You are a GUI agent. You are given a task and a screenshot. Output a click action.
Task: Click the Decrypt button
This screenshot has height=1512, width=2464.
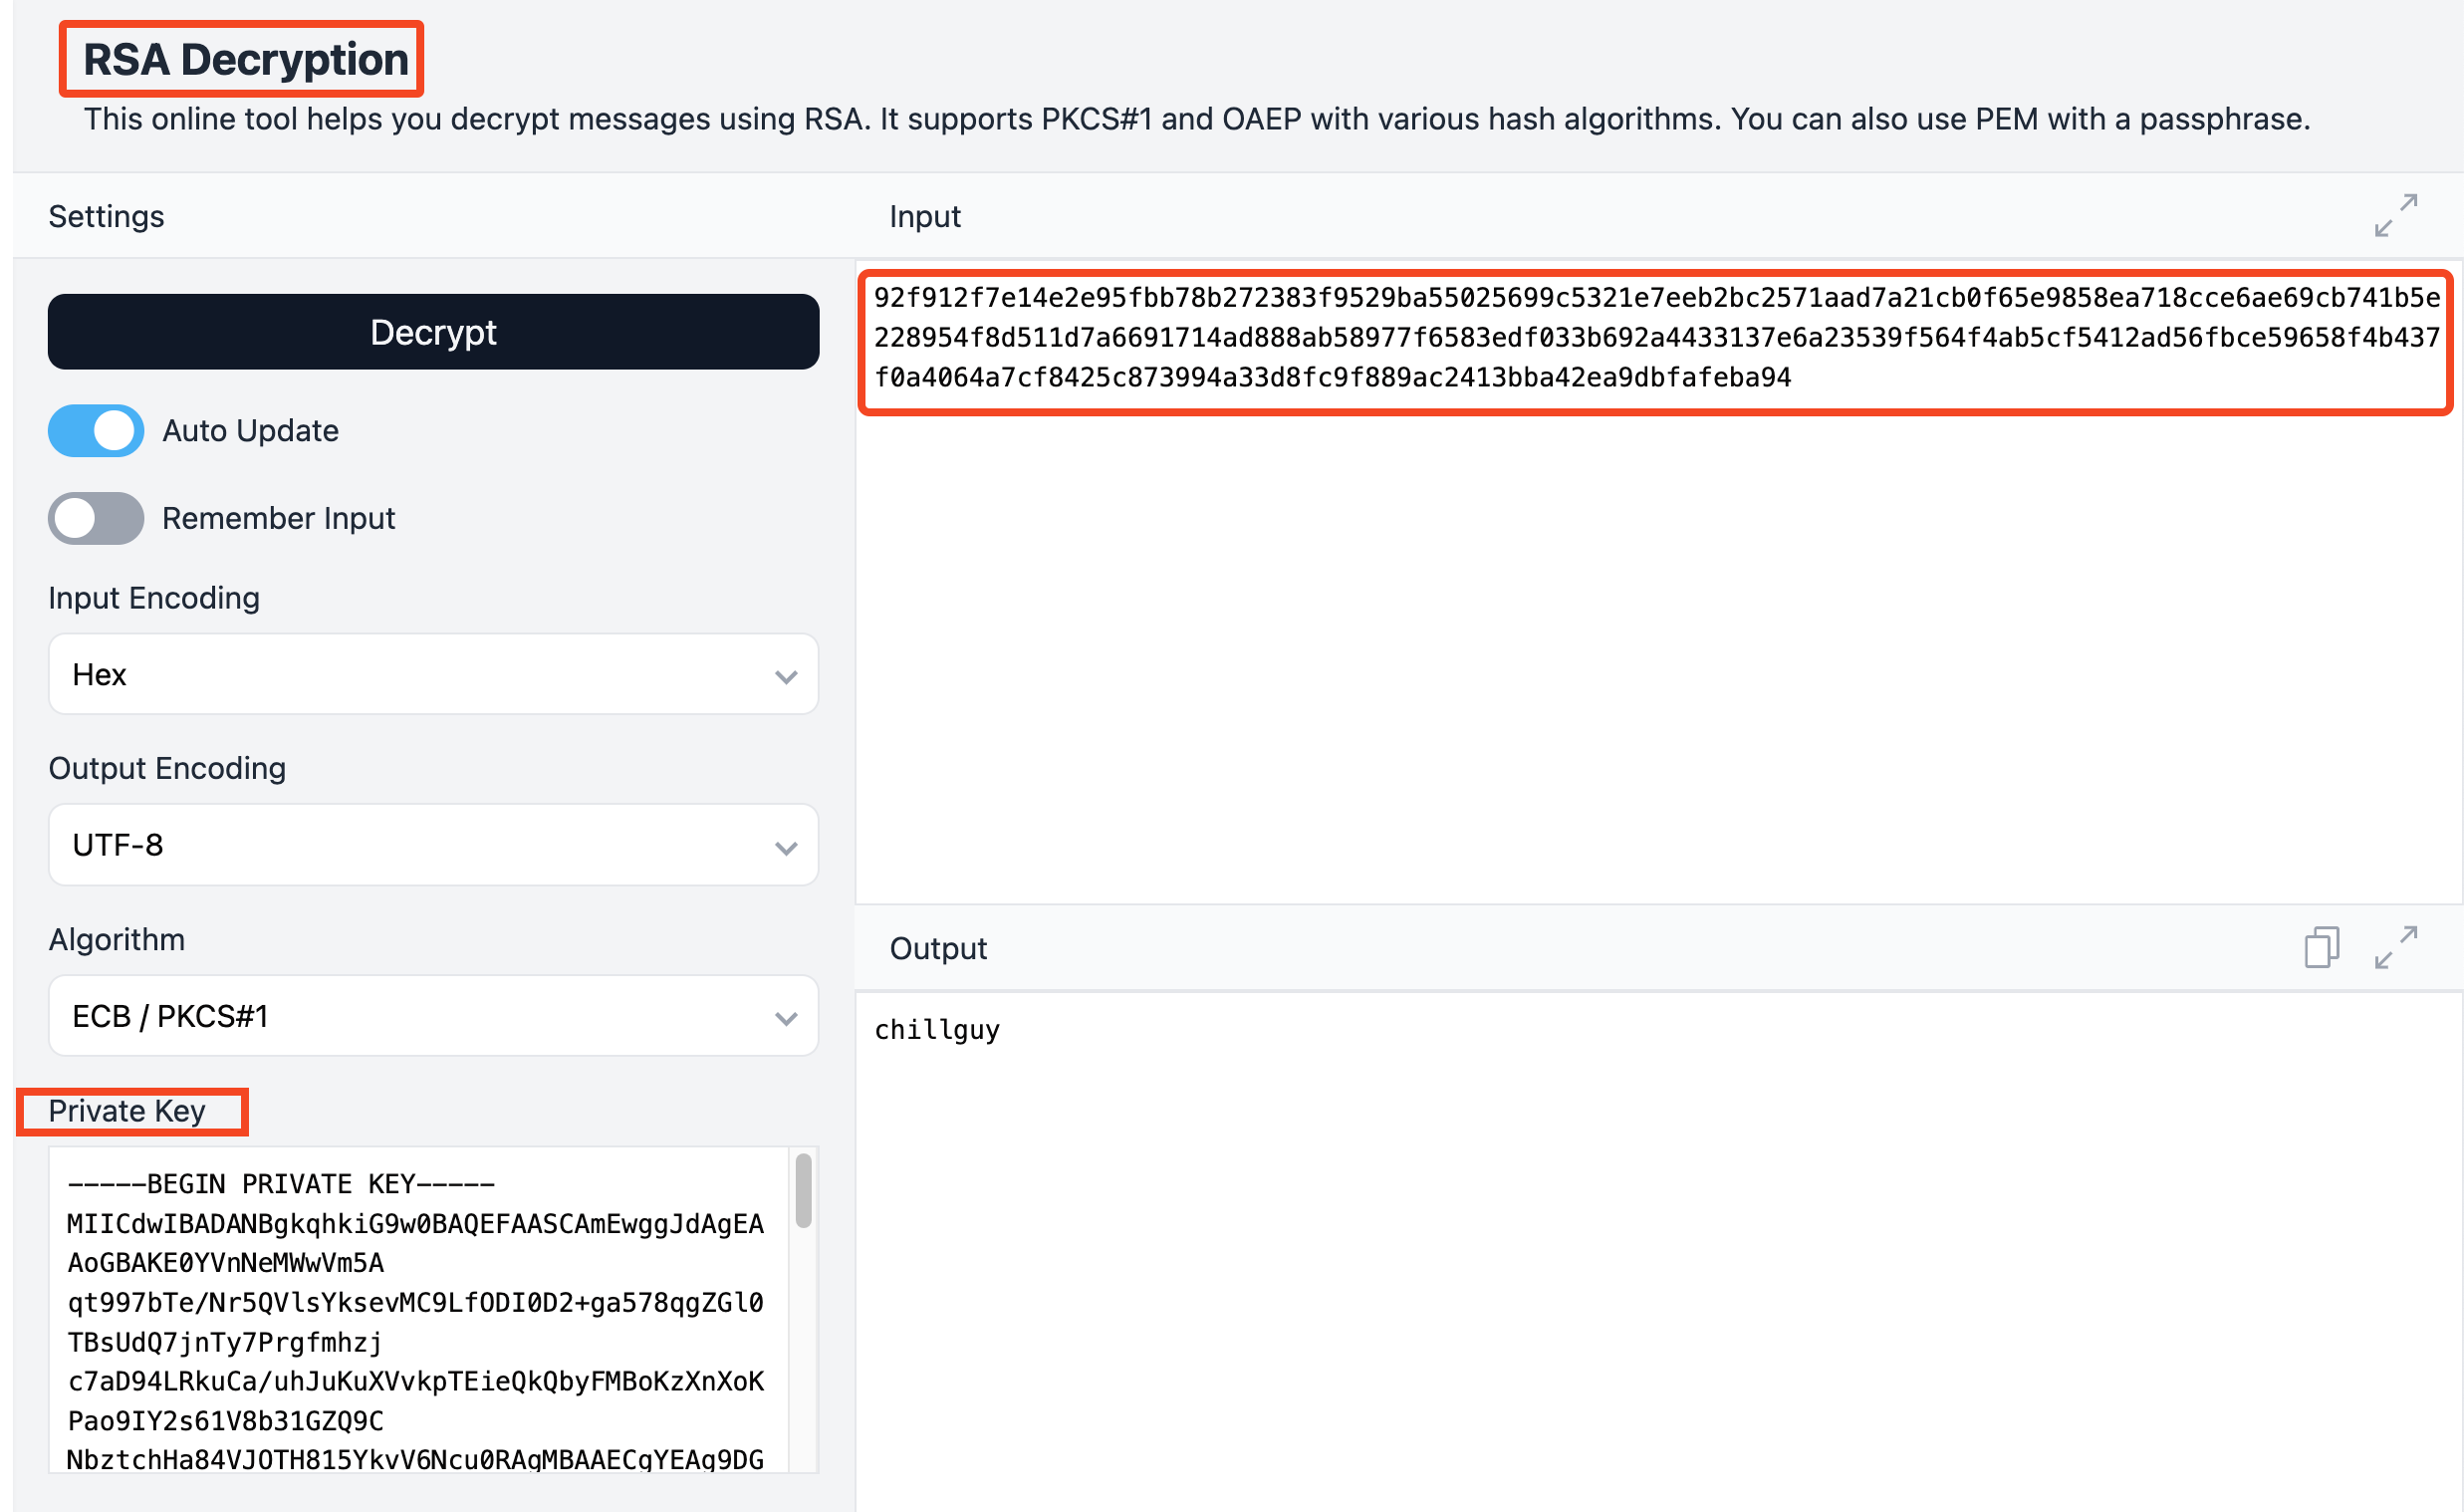pos(433,332)
